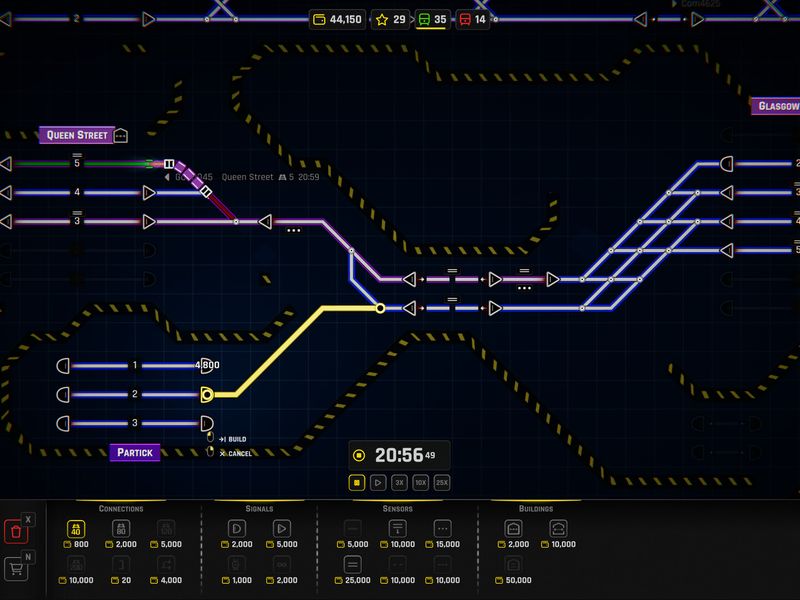Click the Connections category header
This screenshot has height=600, width=800.
pyautogui.click(x=121, y=509)
